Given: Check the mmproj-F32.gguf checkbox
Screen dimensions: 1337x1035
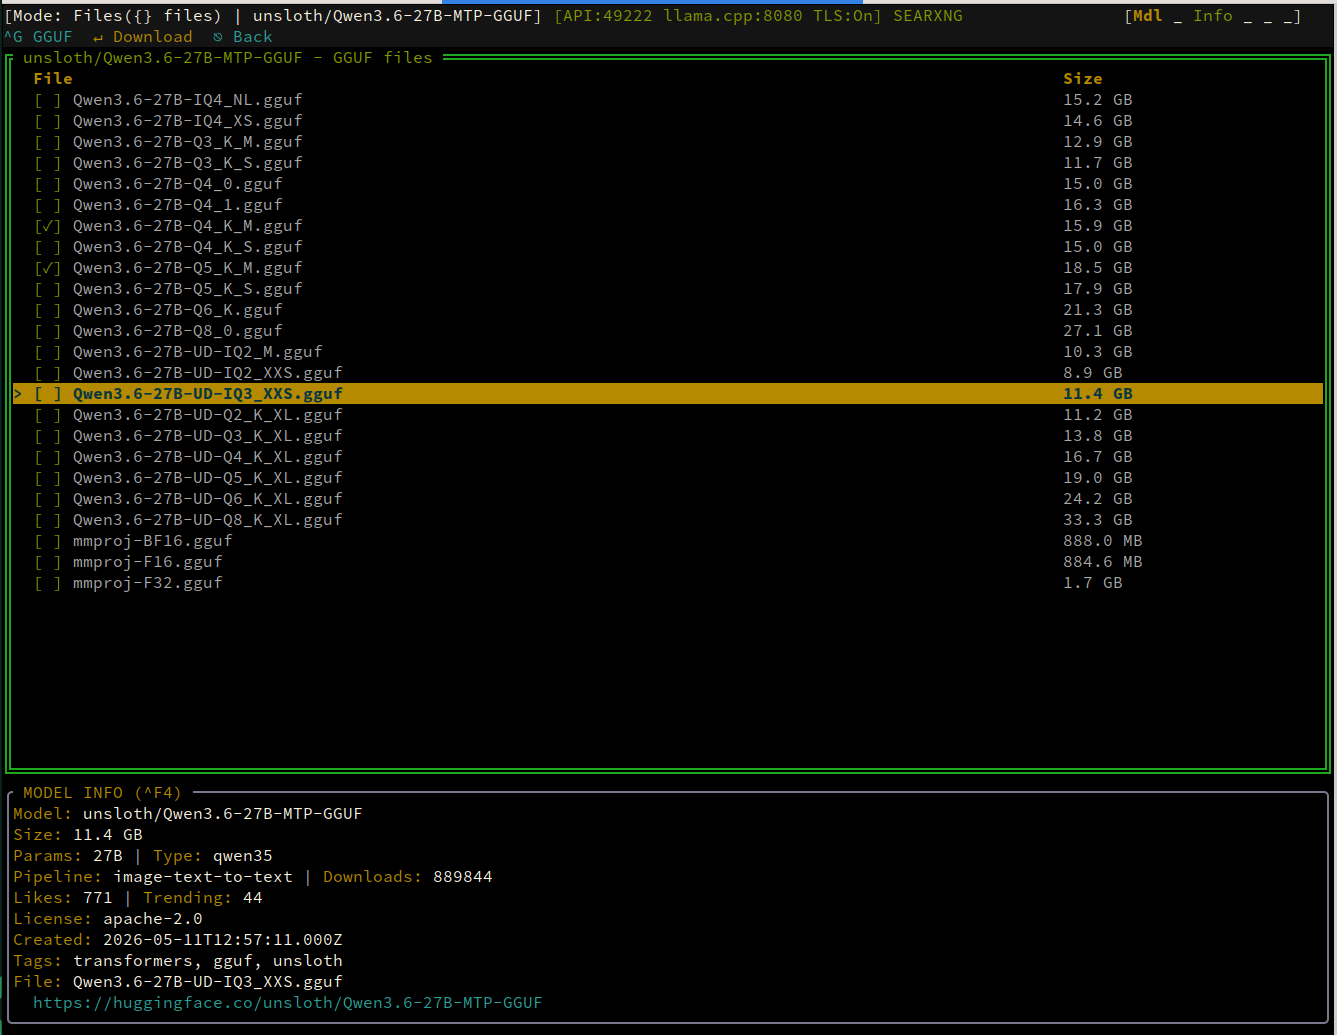Looking at the screenshot, I should click(x=48, y=583).
